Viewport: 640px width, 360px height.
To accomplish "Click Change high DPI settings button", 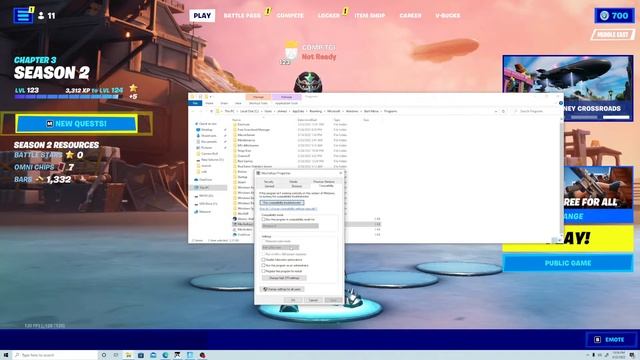I will tap(284, 278).
